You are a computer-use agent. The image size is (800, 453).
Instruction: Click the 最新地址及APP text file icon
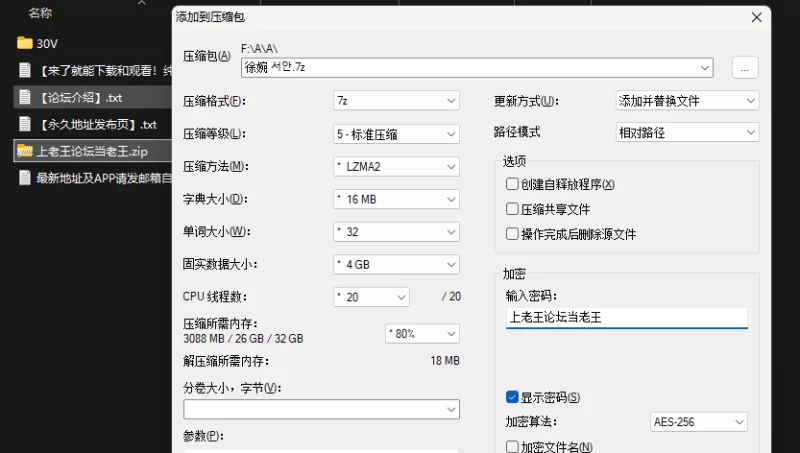[x=24, y=178]
